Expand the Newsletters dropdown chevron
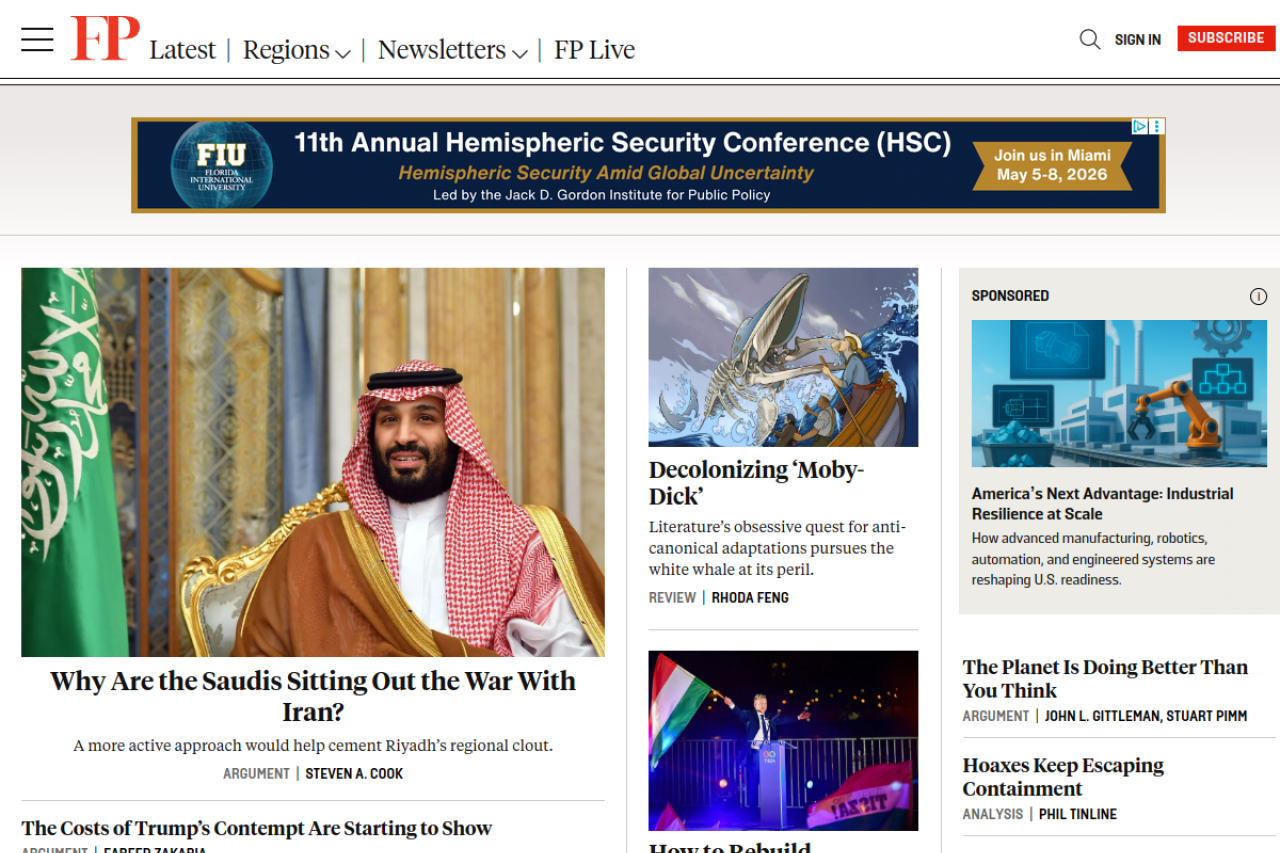The width and height of the screenshot is (1280, 853). pyautogui.click(x=519, y=53)
